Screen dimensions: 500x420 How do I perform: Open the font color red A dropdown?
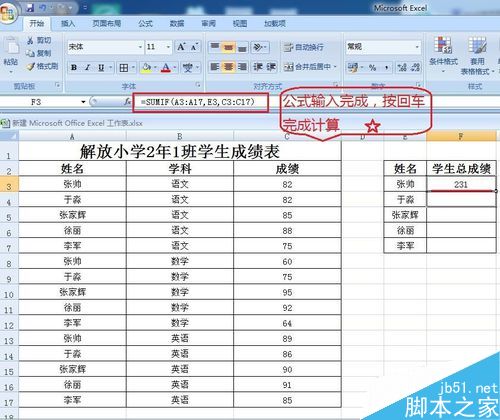(175, 68)
